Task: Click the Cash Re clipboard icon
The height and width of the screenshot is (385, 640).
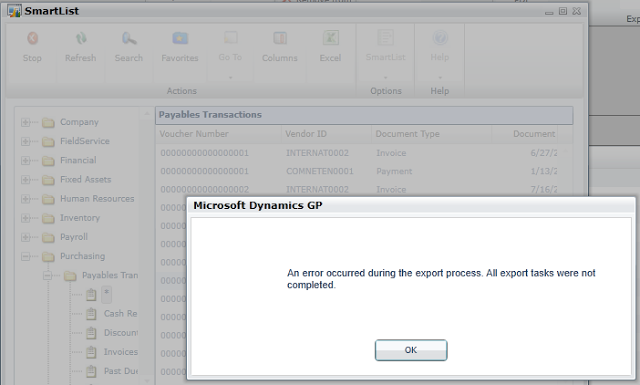Action: pyautogui.click(x=91, y=314)
